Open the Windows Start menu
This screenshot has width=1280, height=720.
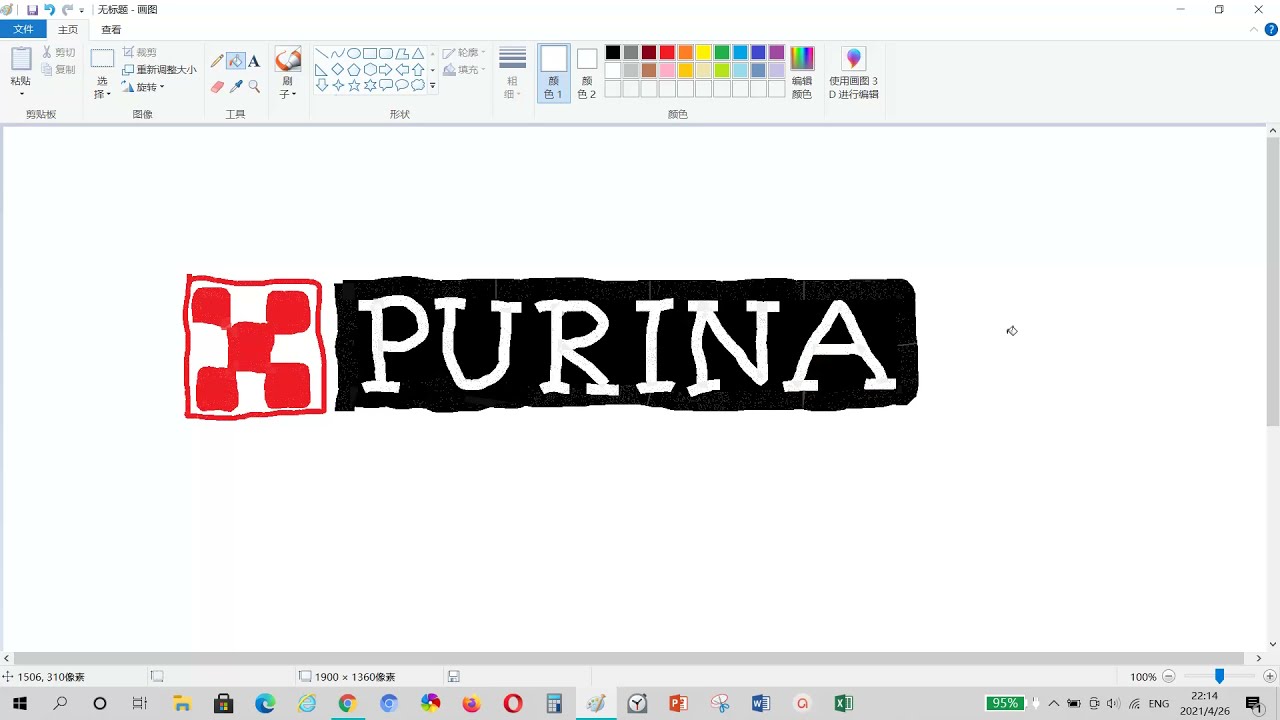tap(19, 704)
